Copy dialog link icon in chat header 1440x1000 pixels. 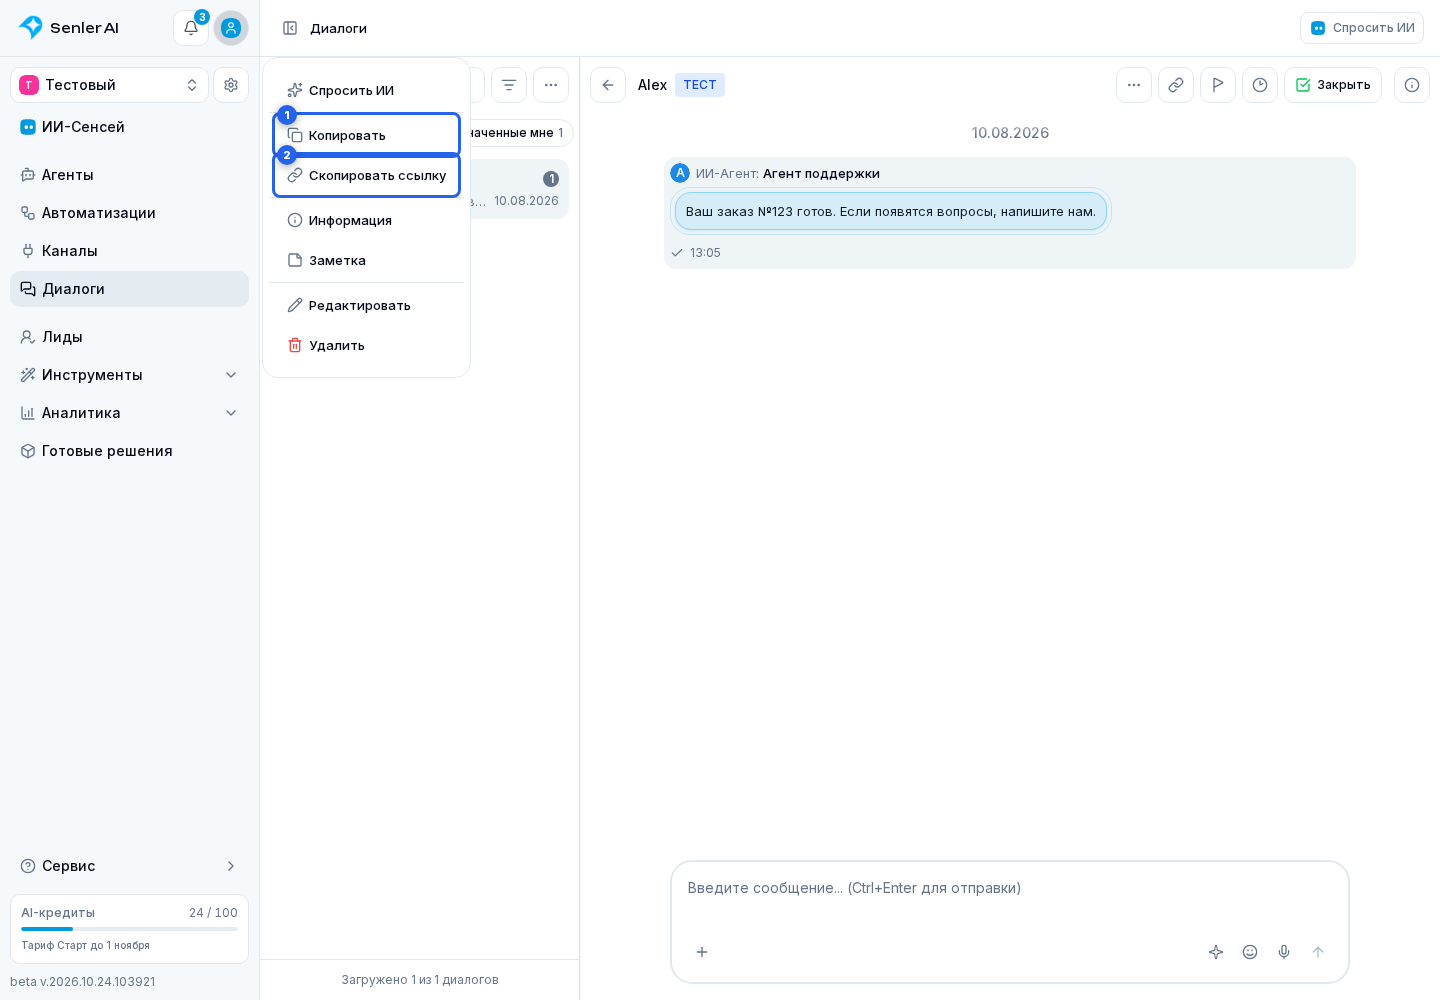point(1176,85)
